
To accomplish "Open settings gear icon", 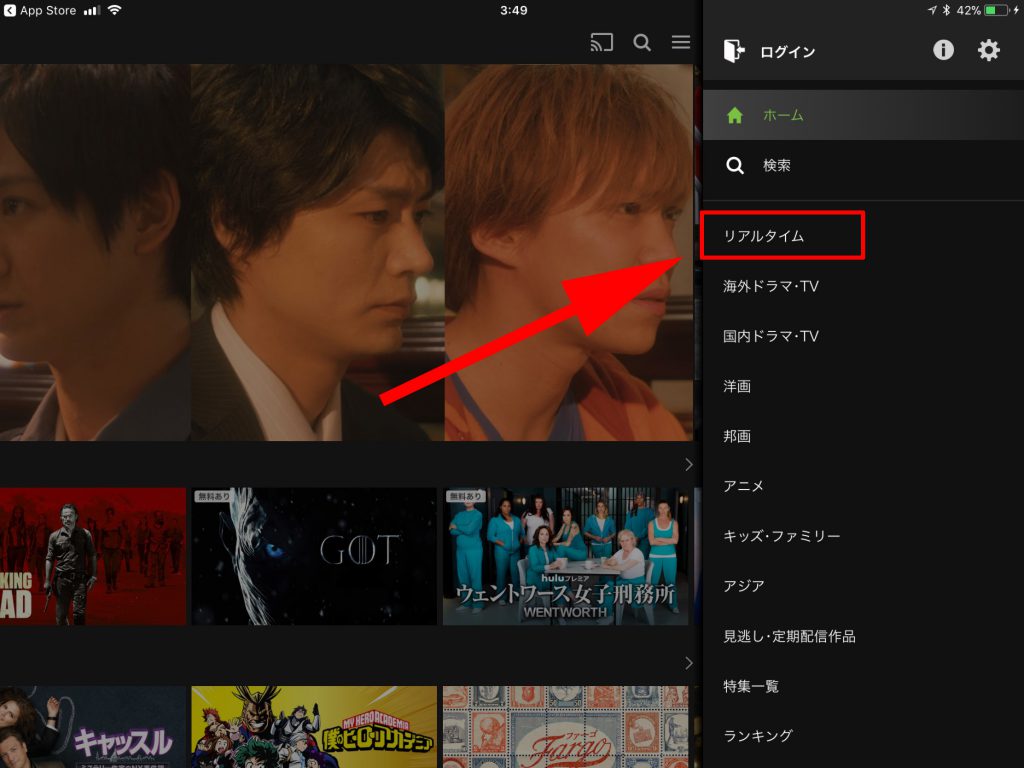I will click(988, 50).
